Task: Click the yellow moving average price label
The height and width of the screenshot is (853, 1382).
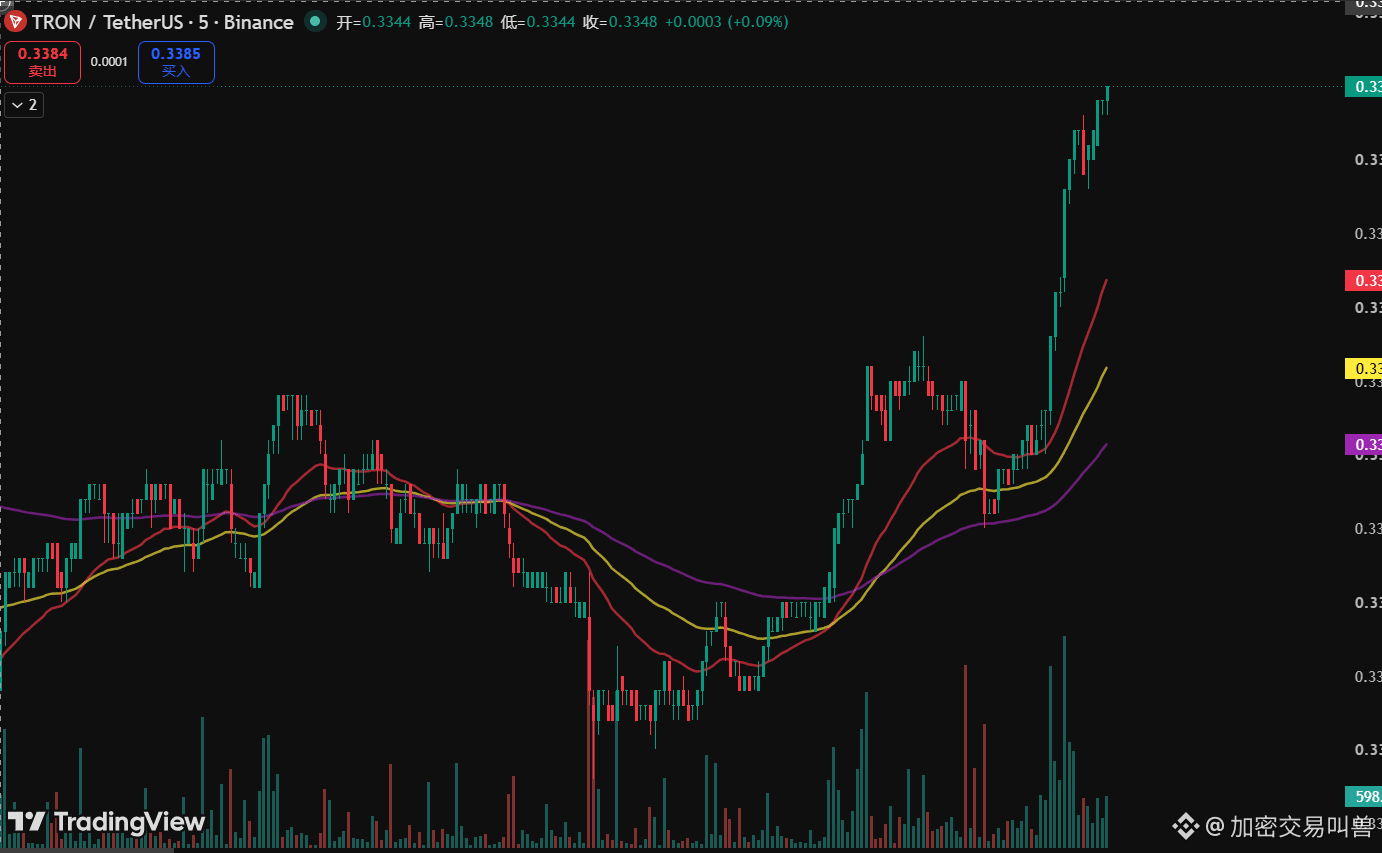Action: [x=1364, y=368]
